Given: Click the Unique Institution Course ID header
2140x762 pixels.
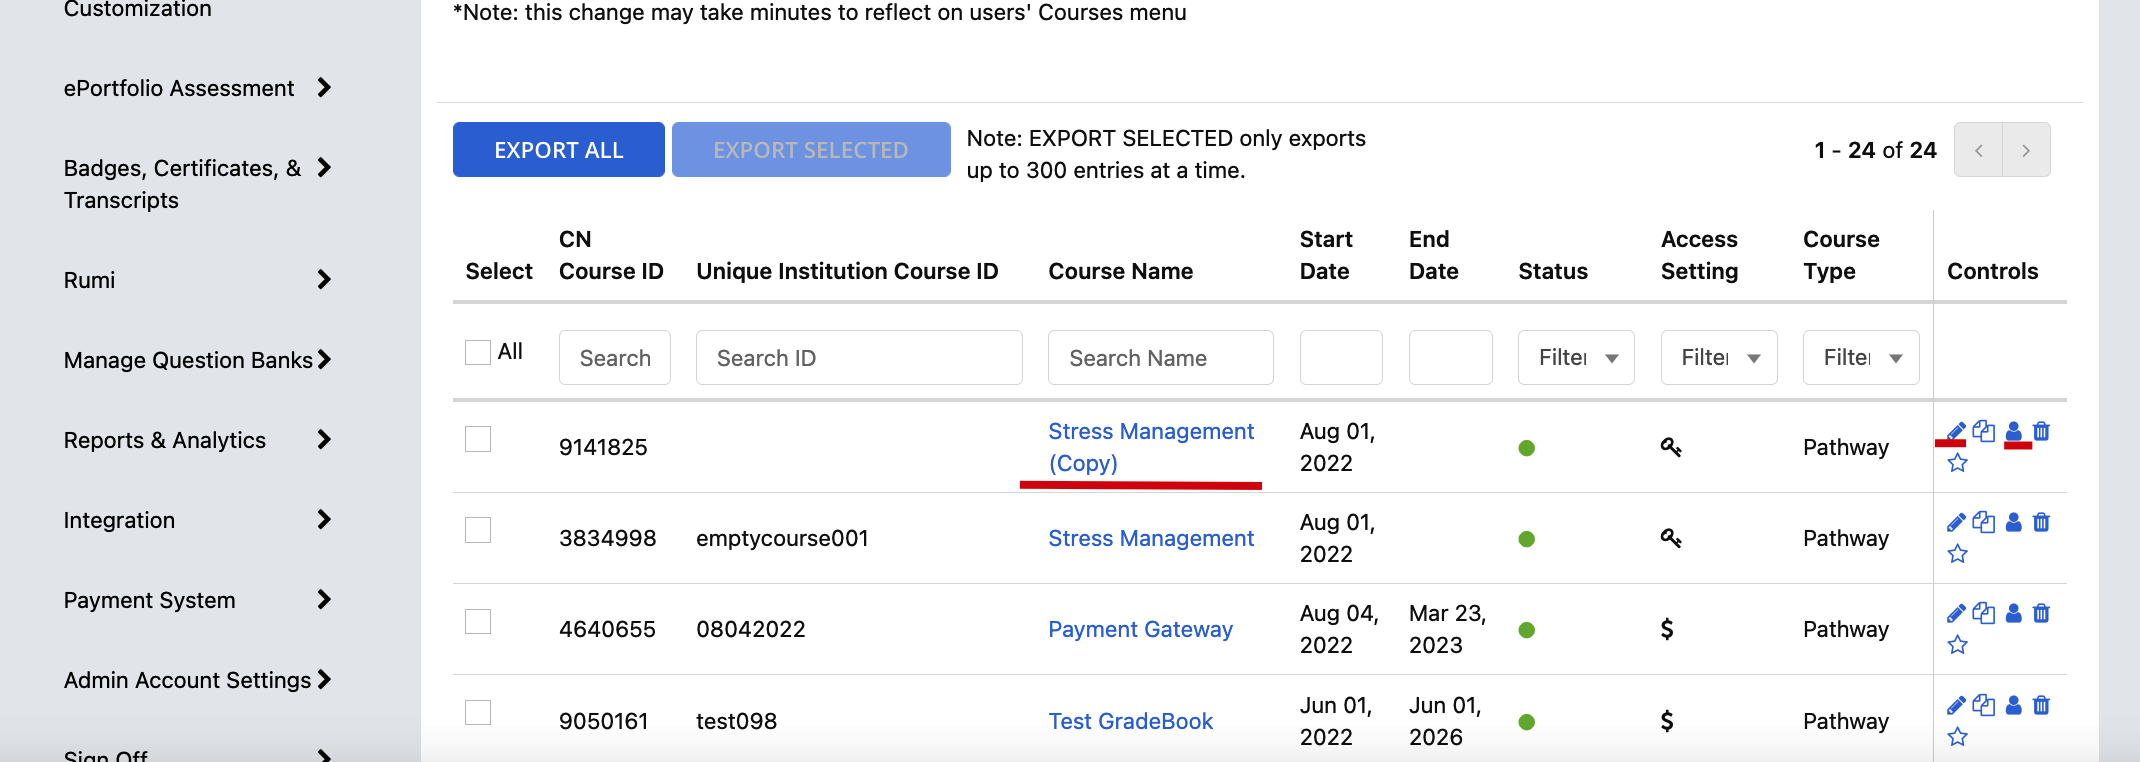Looking at the screenshot, I should coord(847,271).
